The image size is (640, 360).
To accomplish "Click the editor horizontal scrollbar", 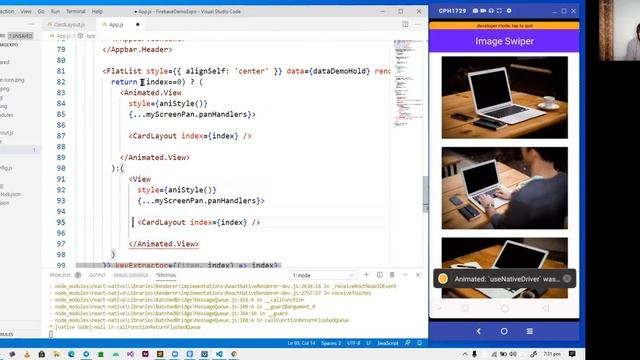I will click(178, 265).
